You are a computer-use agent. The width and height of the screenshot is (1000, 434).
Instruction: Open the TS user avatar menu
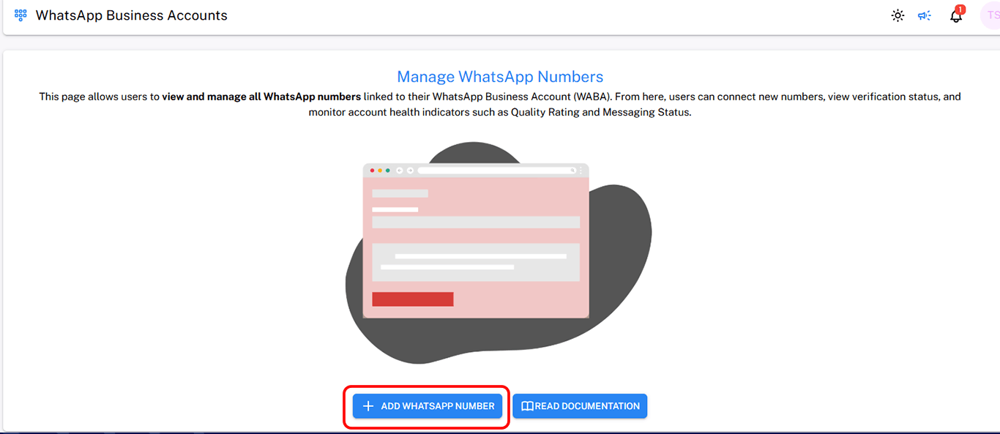[990, 16]
